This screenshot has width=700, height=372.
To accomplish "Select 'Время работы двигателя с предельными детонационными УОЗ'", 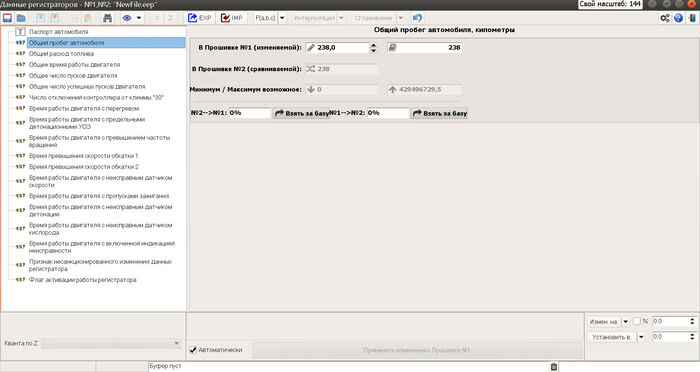I will pyautogui.click(x=87, y=123).
